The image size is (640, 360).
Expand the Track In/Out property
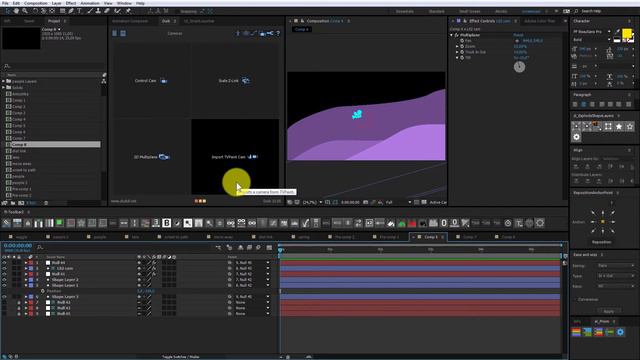(457, 52)
